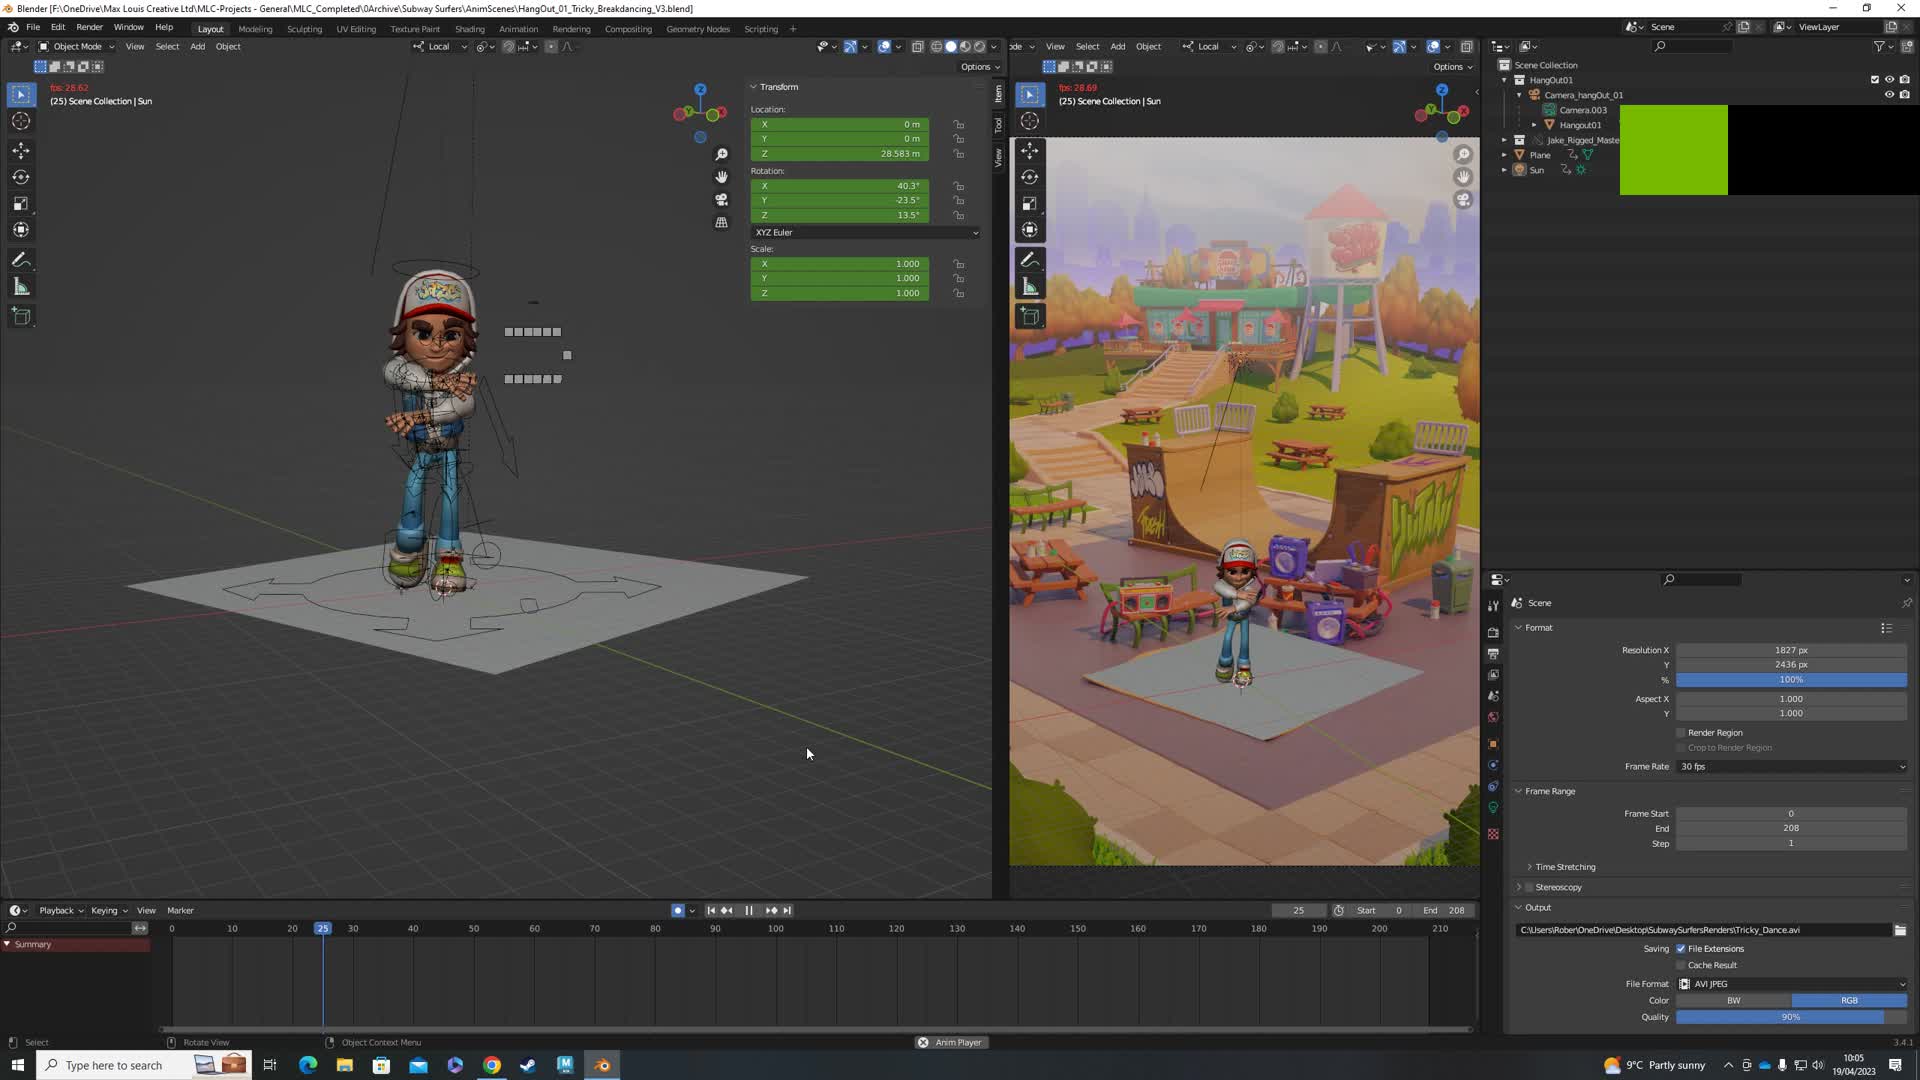
Task: Switch to the Modeling workspace tab
Action: tap(255, 29)
